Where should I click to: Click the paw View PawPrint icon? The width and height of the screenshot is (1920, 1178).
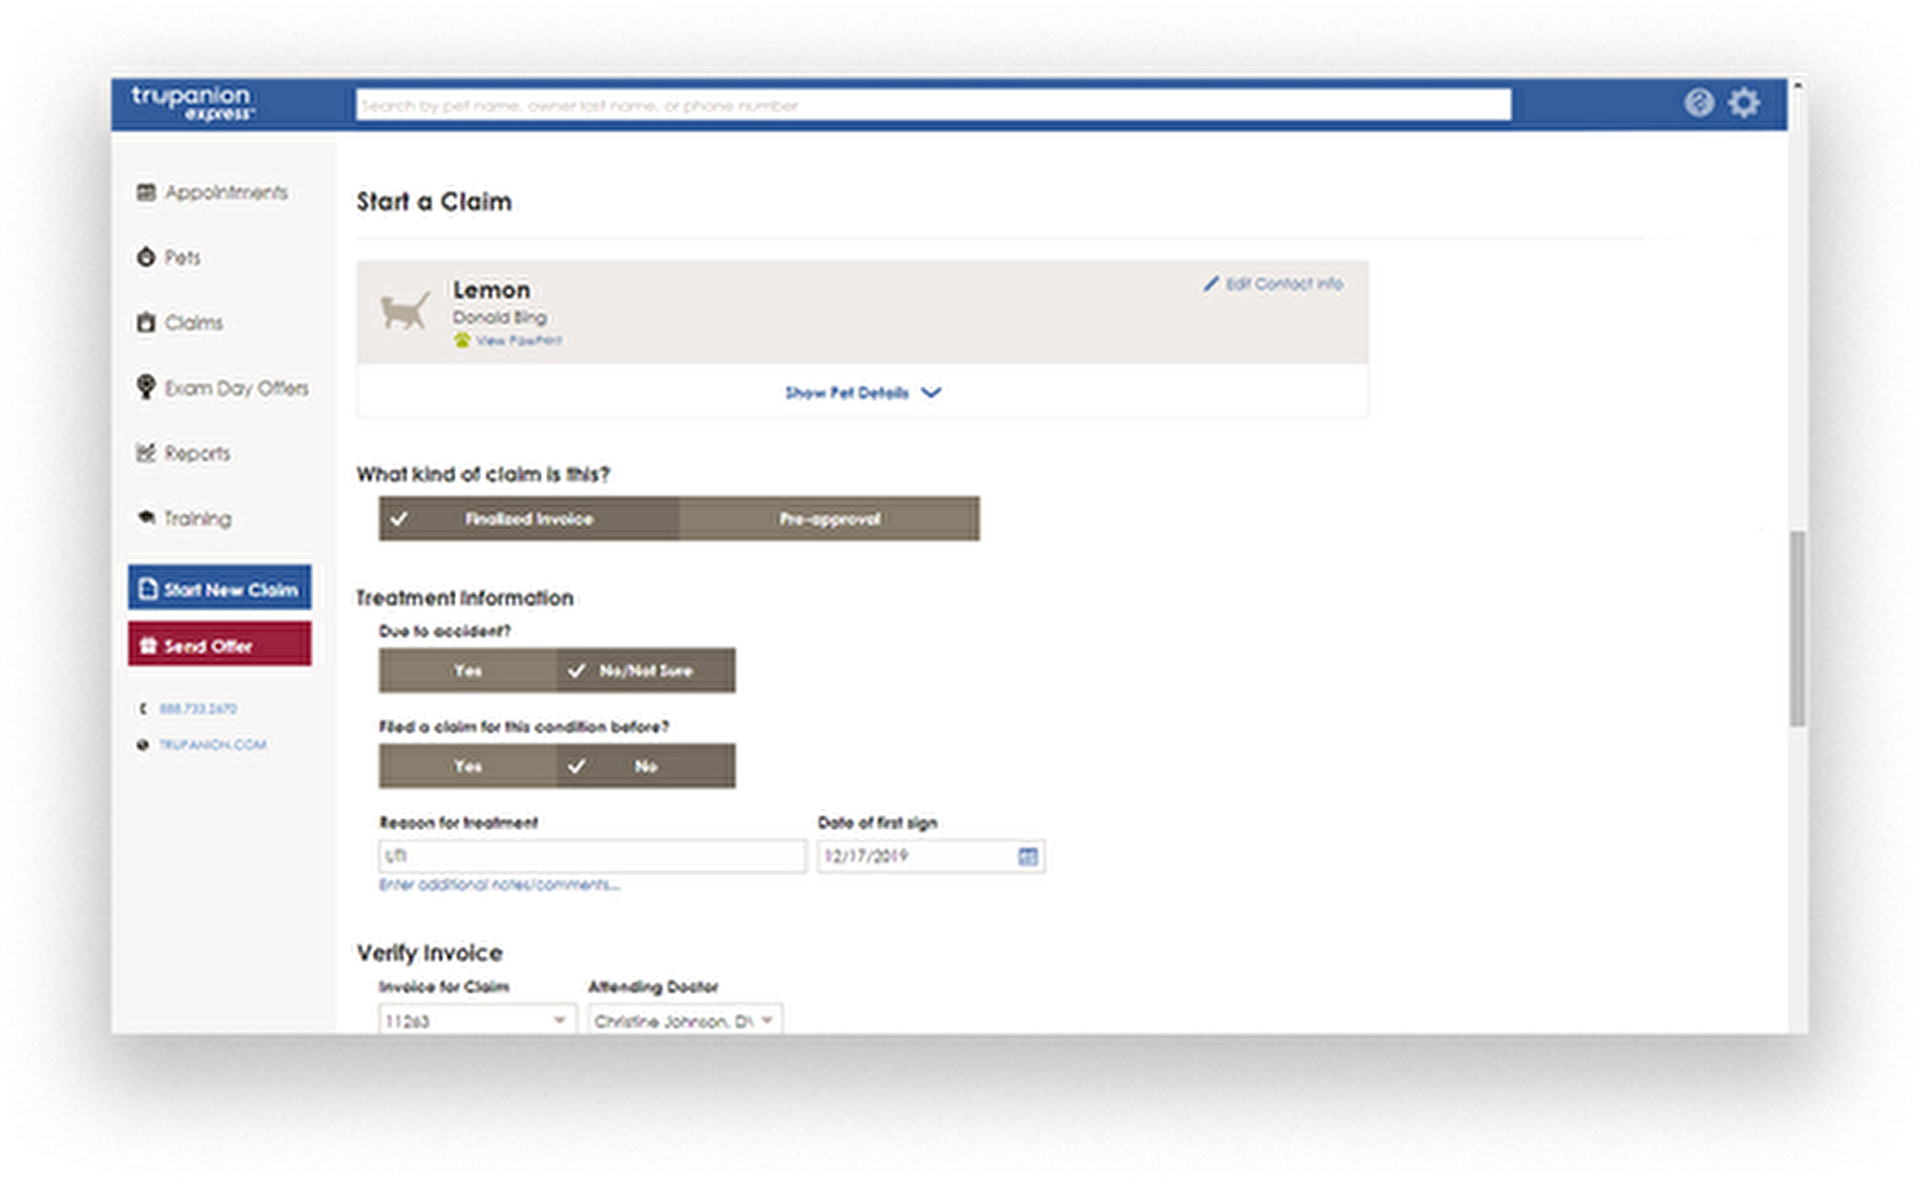tap(462, 341)
